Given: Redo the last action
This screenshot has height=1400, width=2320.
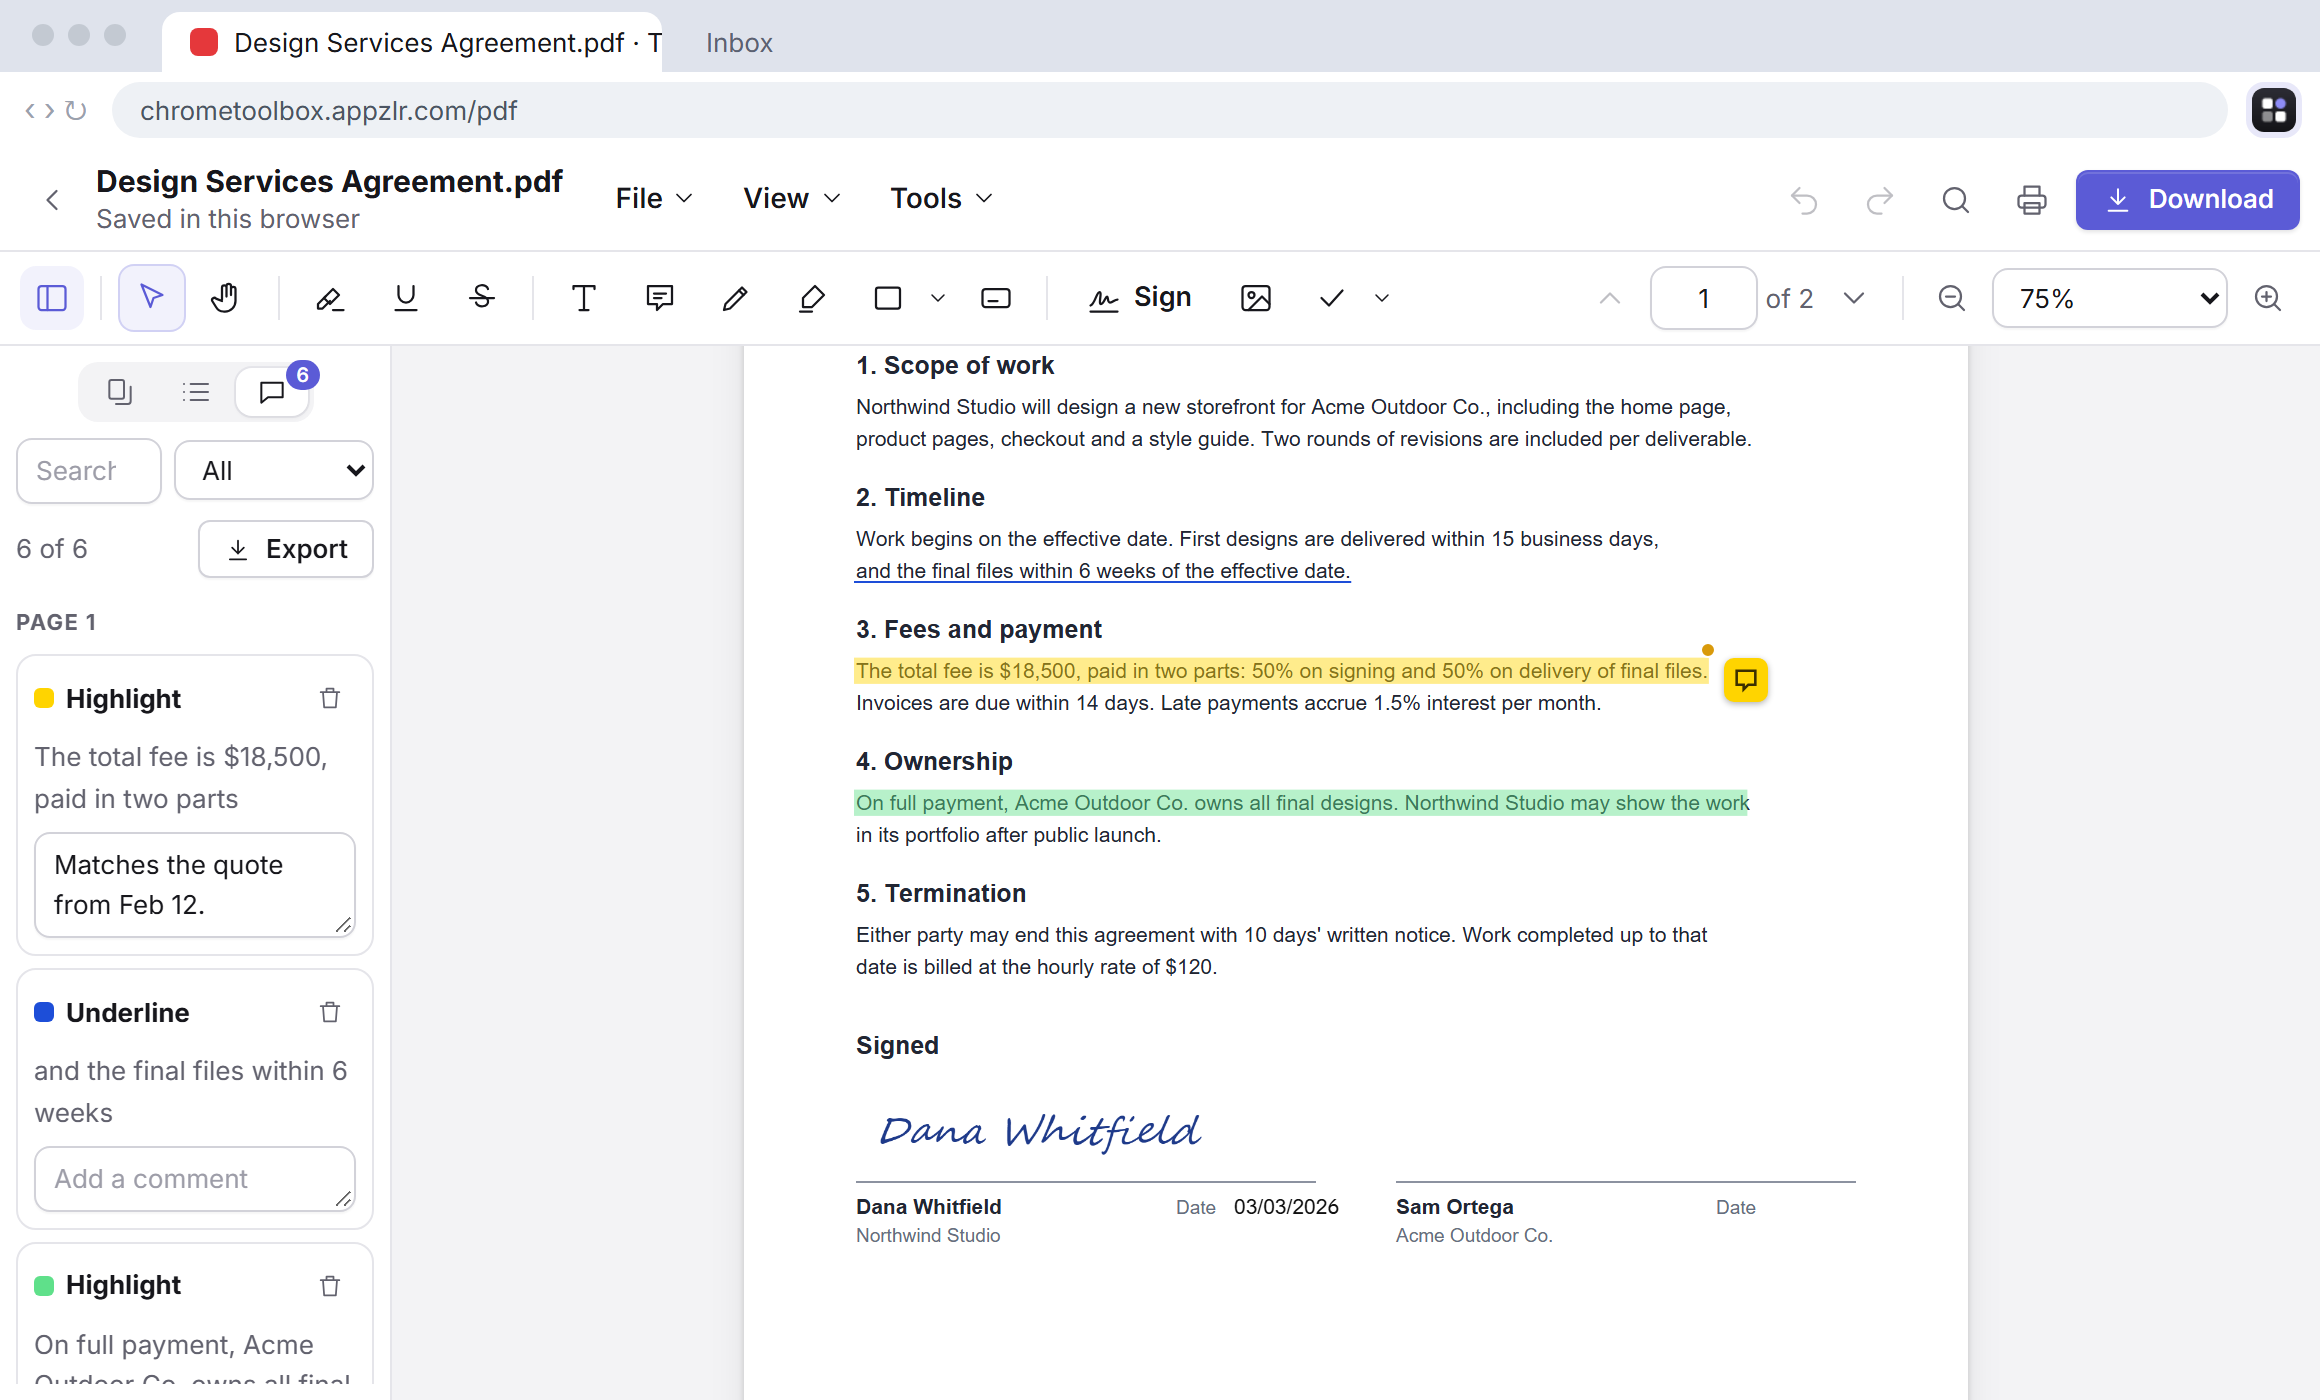Looking at the screenshot, I should (x=1880, y=200).
